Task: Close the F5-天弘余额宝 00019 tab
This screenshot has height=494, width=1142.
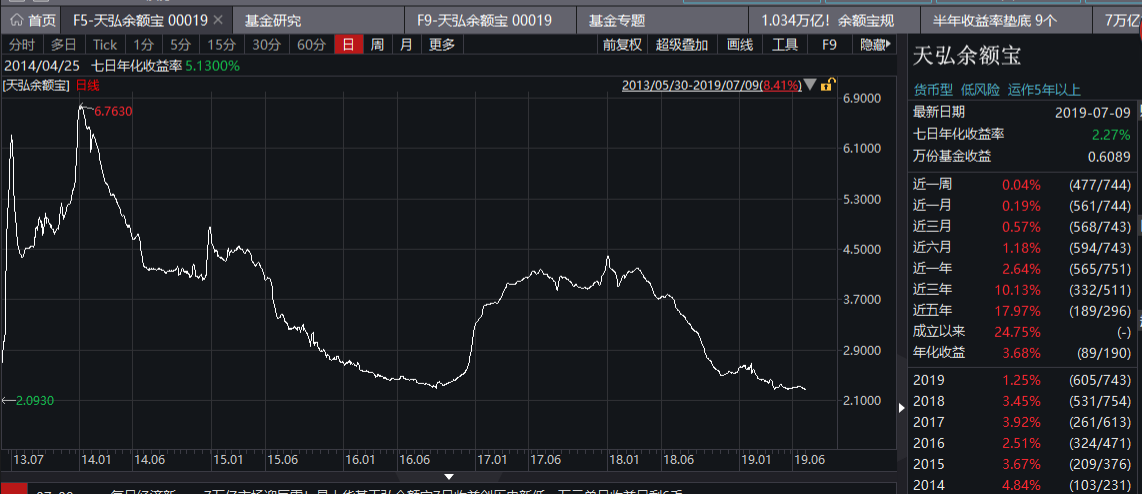Action: tap(218, 20)
